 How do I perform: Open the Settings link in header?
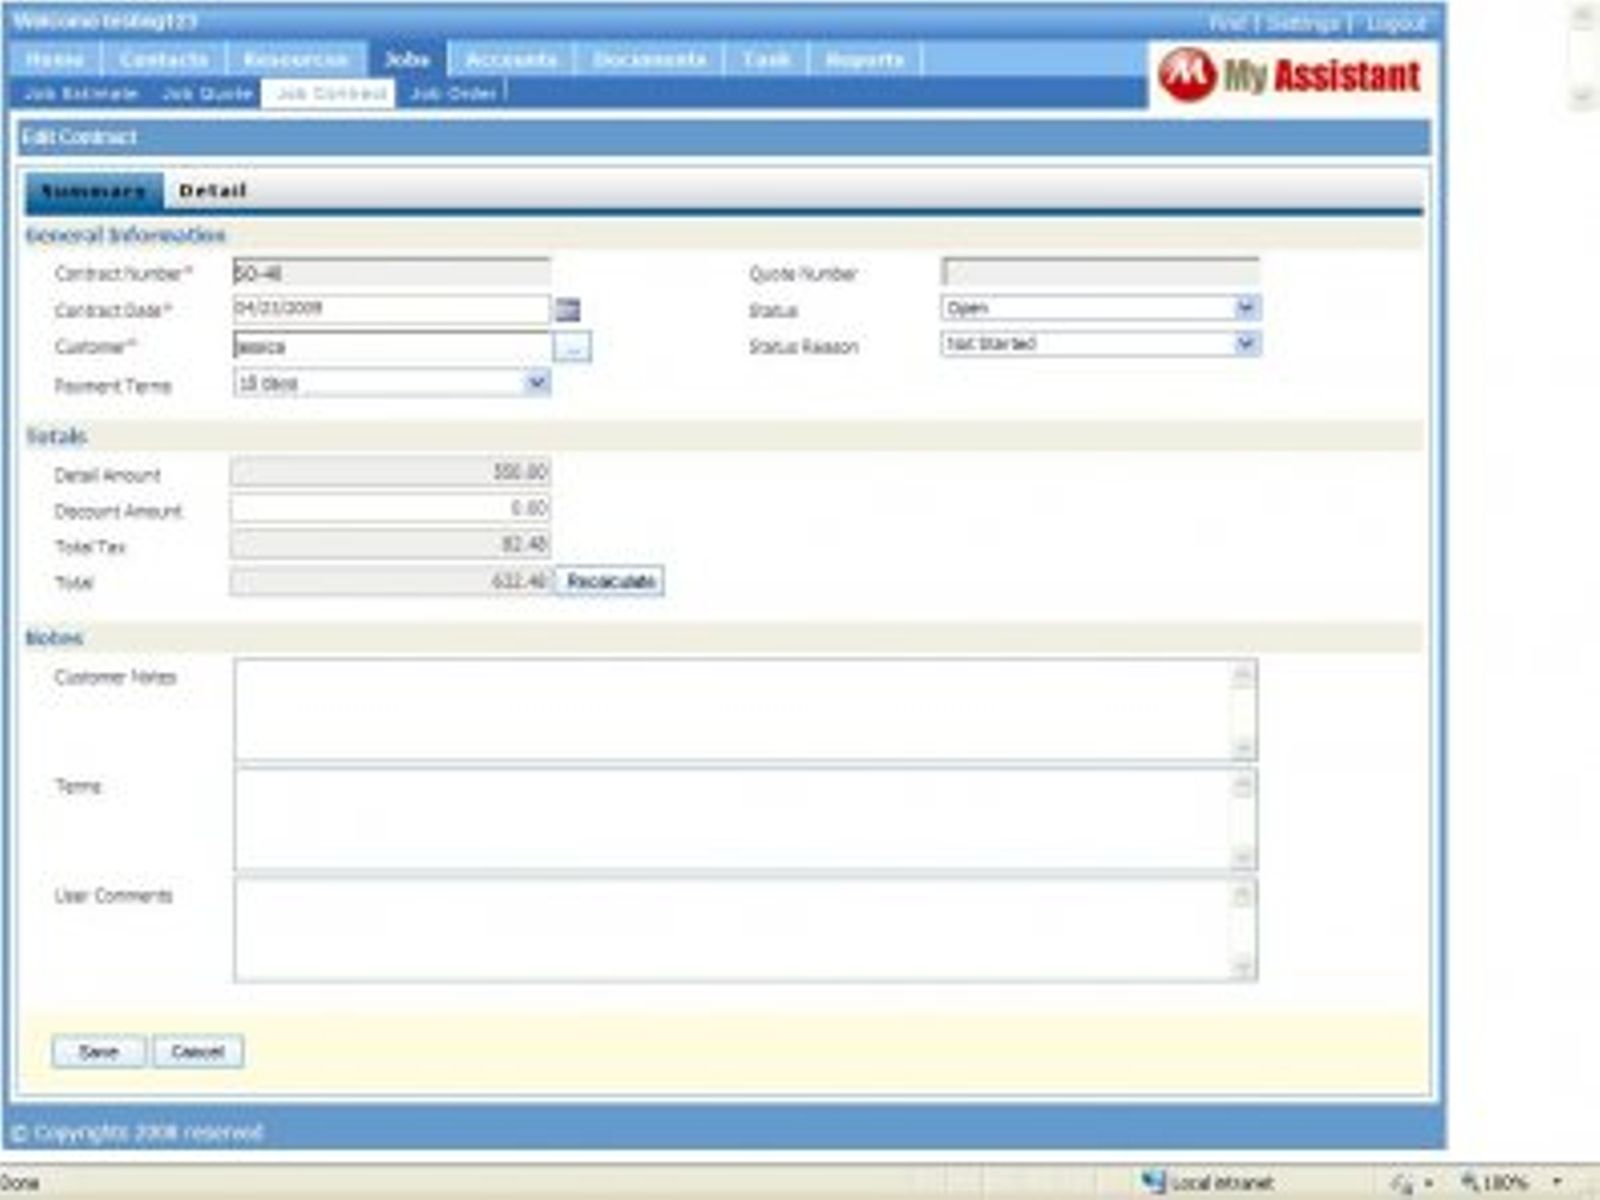coord(1302,22)
